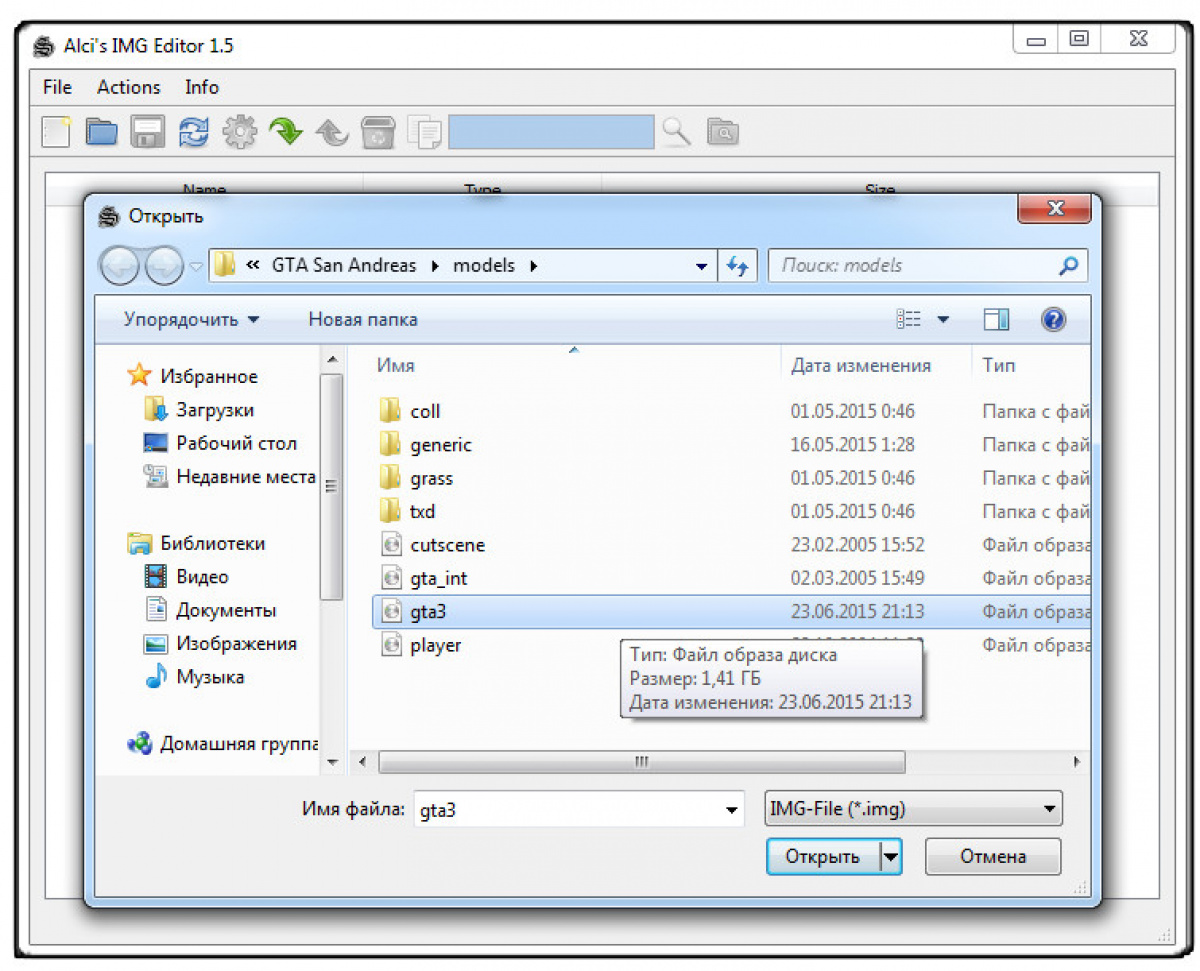Click the models breadcrumb segment
This screenshot has height=971, width=1200.
click(484, 266)
